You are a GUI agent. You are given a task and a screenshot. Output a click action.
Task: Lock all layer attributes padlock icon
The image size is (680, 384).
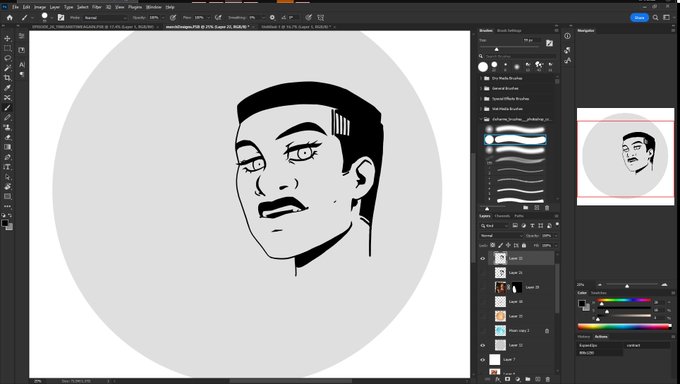pos(524,245)
